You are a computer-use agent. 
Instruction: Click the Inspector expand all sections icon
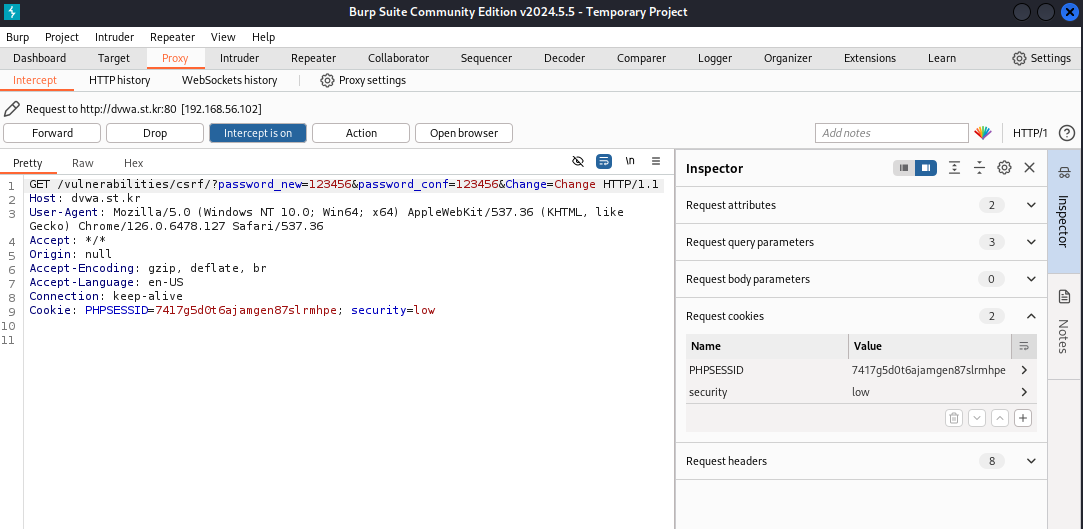tap(955, 168)
